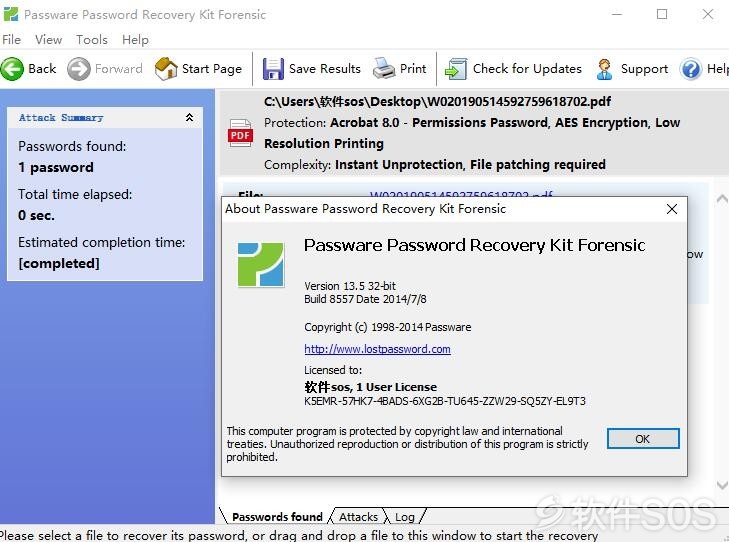Open the File menu
729x542 pixels.
[12, 40]
